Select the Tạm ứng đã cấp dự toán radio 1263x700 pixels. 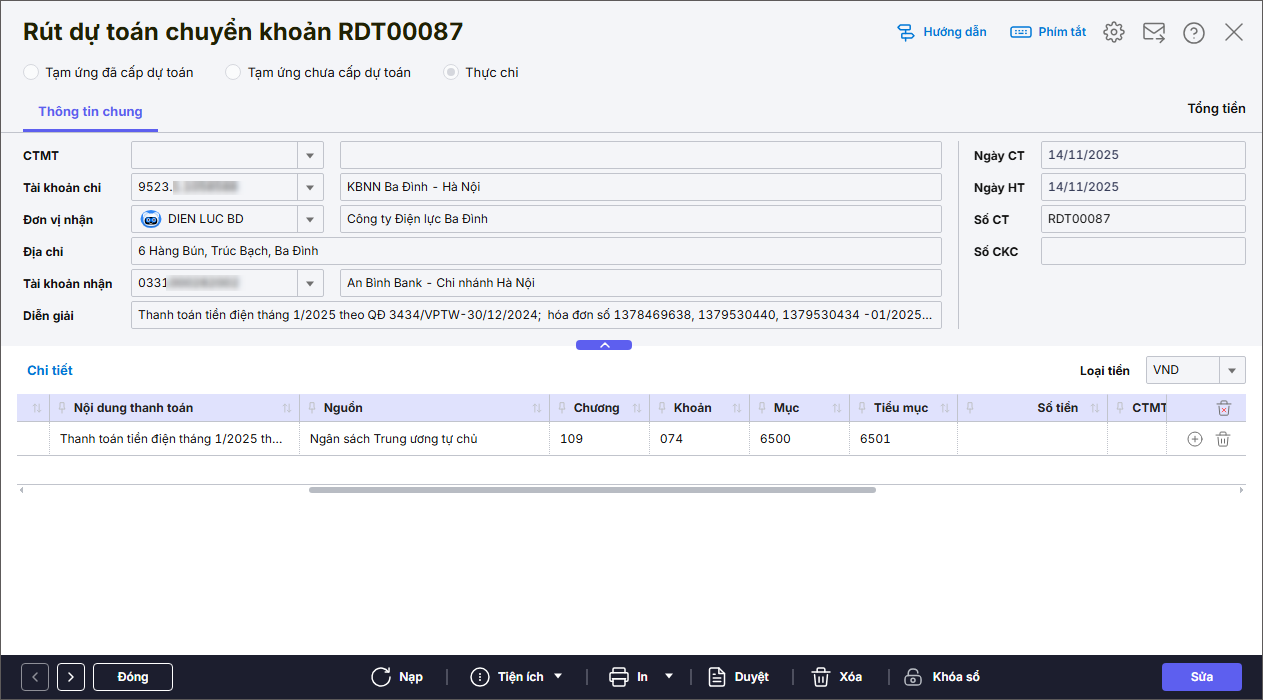point(31,72)
